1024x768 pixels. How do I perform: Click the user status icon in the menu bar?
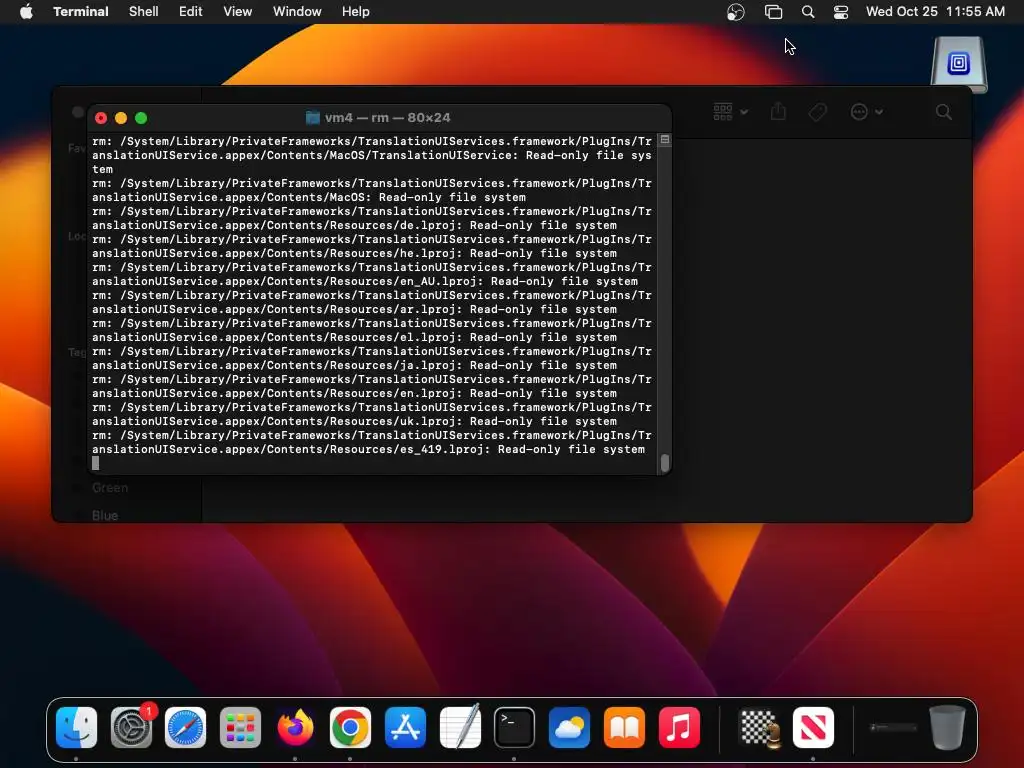click(x=736, y=12)
